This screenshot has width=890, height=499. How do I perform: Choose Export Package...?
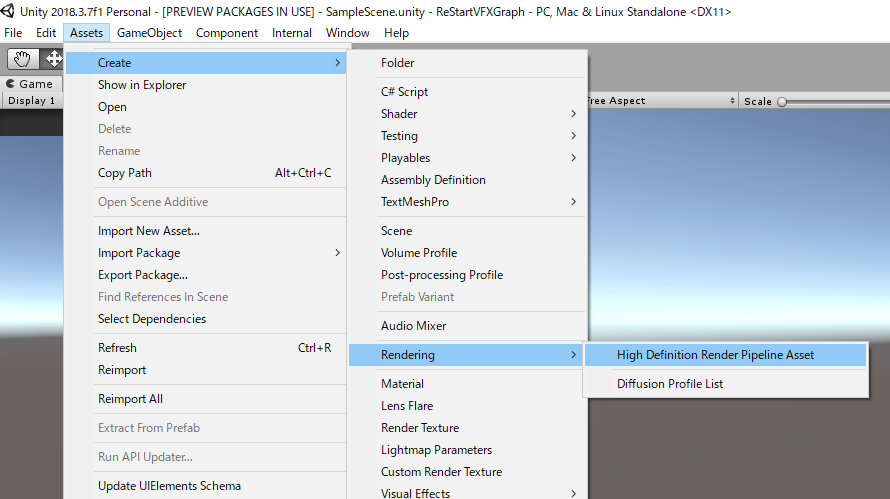point(206,275)
